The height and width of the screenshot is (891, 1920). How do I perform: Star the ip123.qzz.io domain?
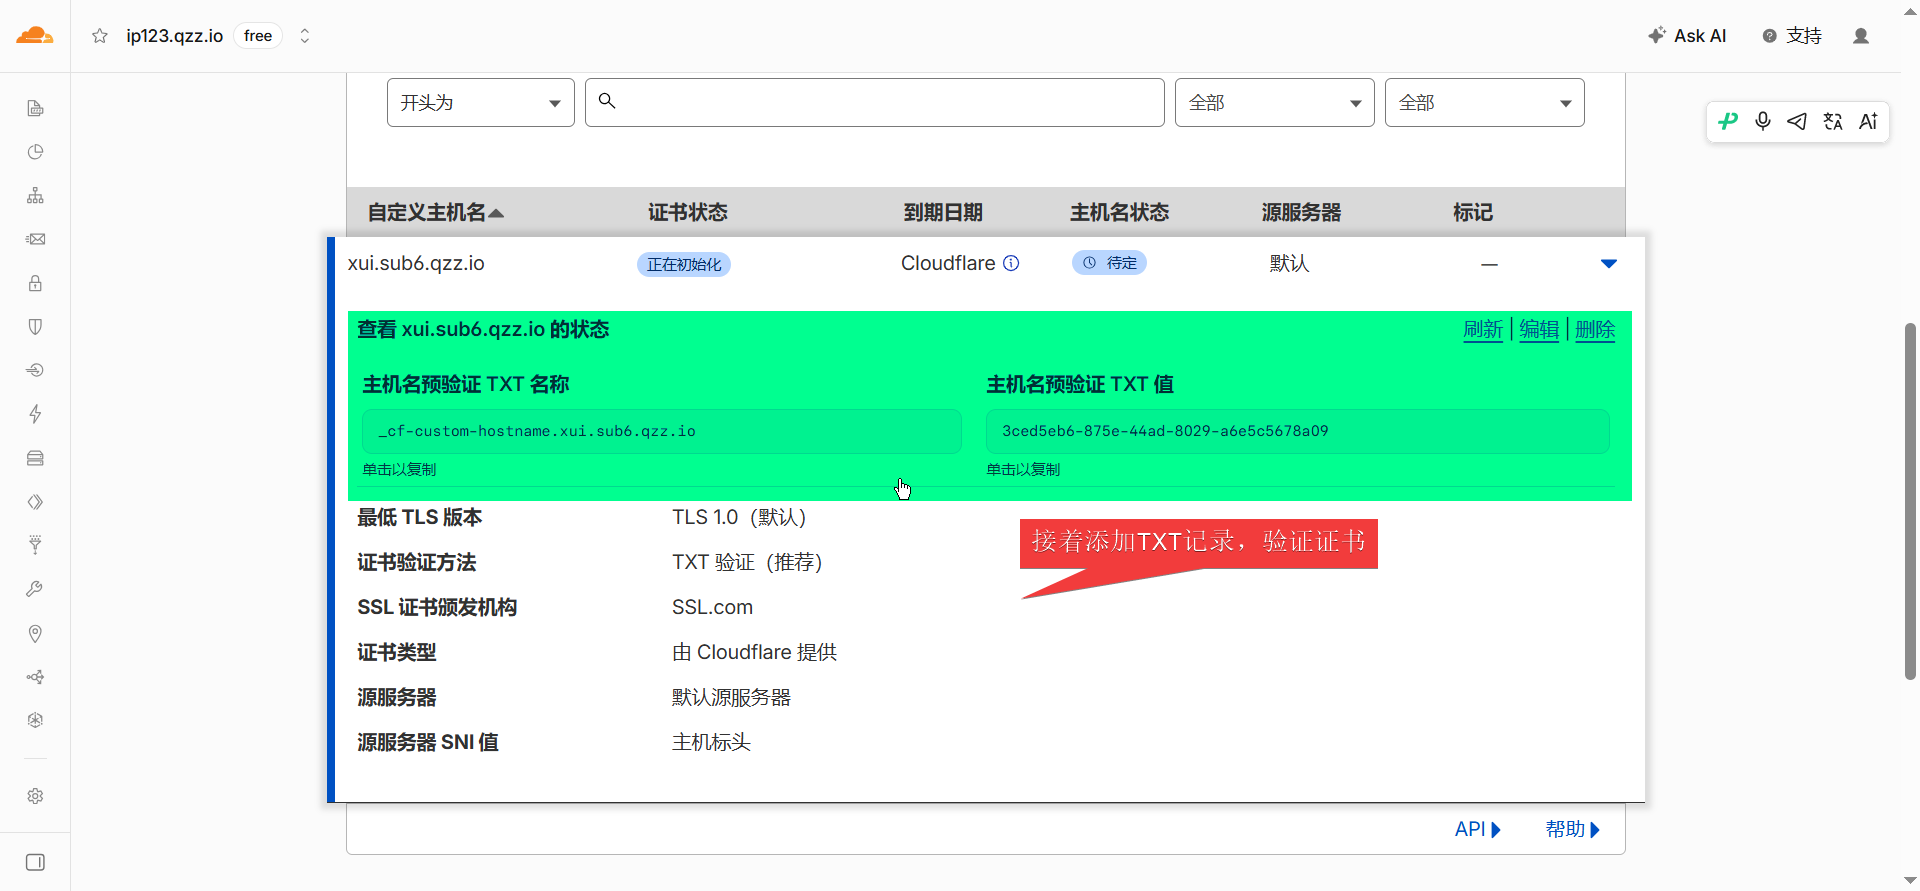point(100,36)
